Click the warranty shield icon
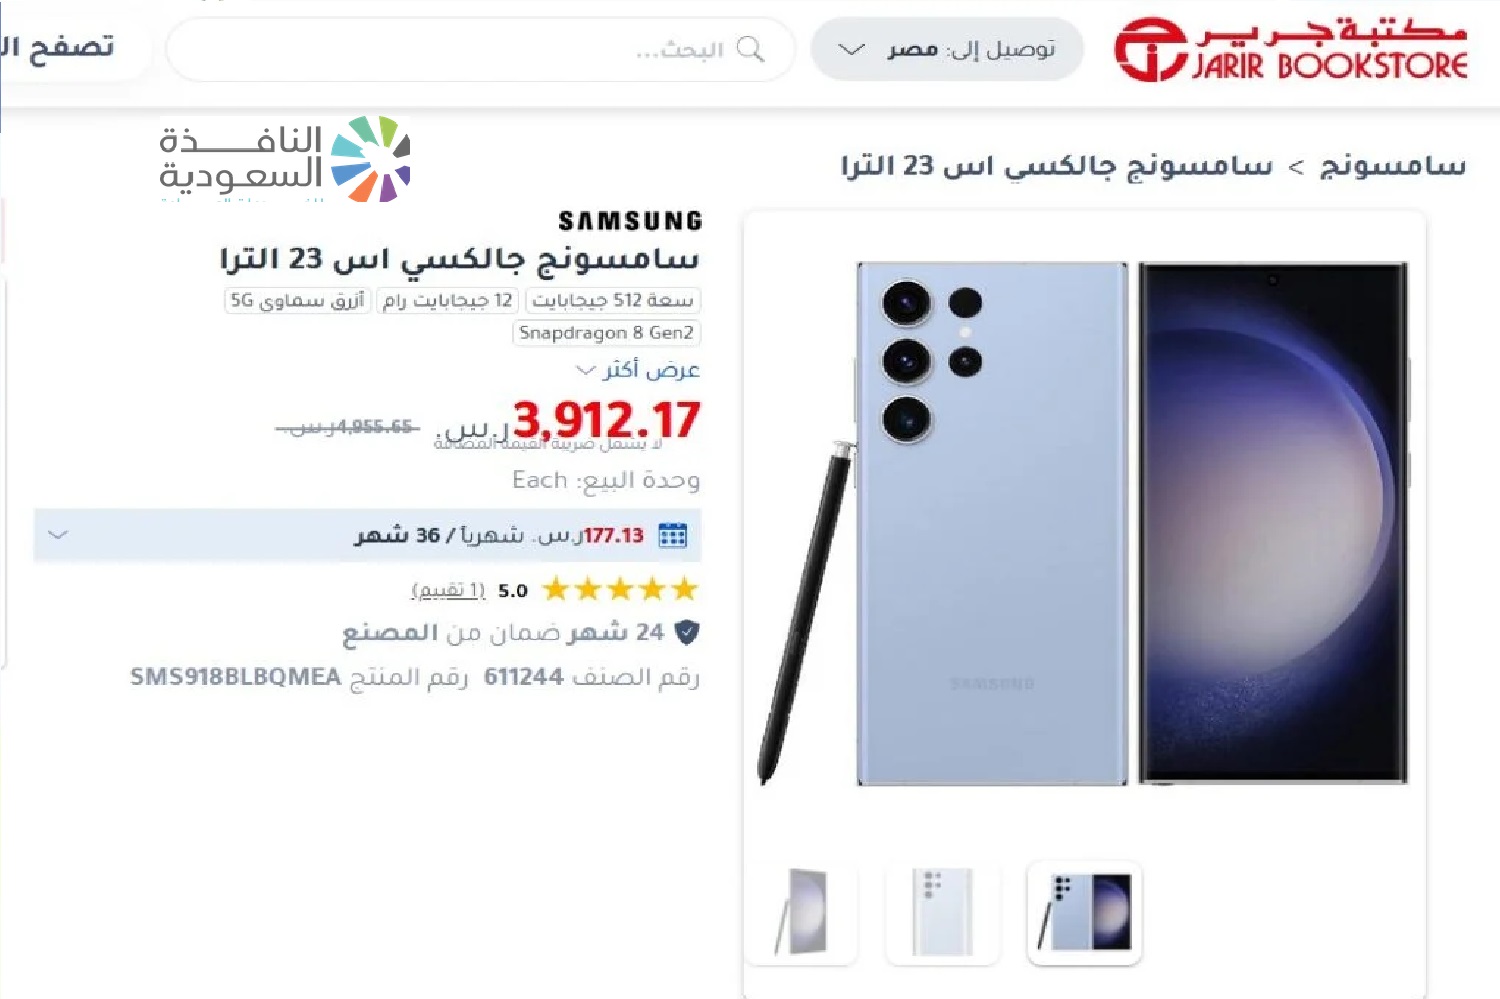The width and height of the screenshot is (1500, 999). pos(686,632)
